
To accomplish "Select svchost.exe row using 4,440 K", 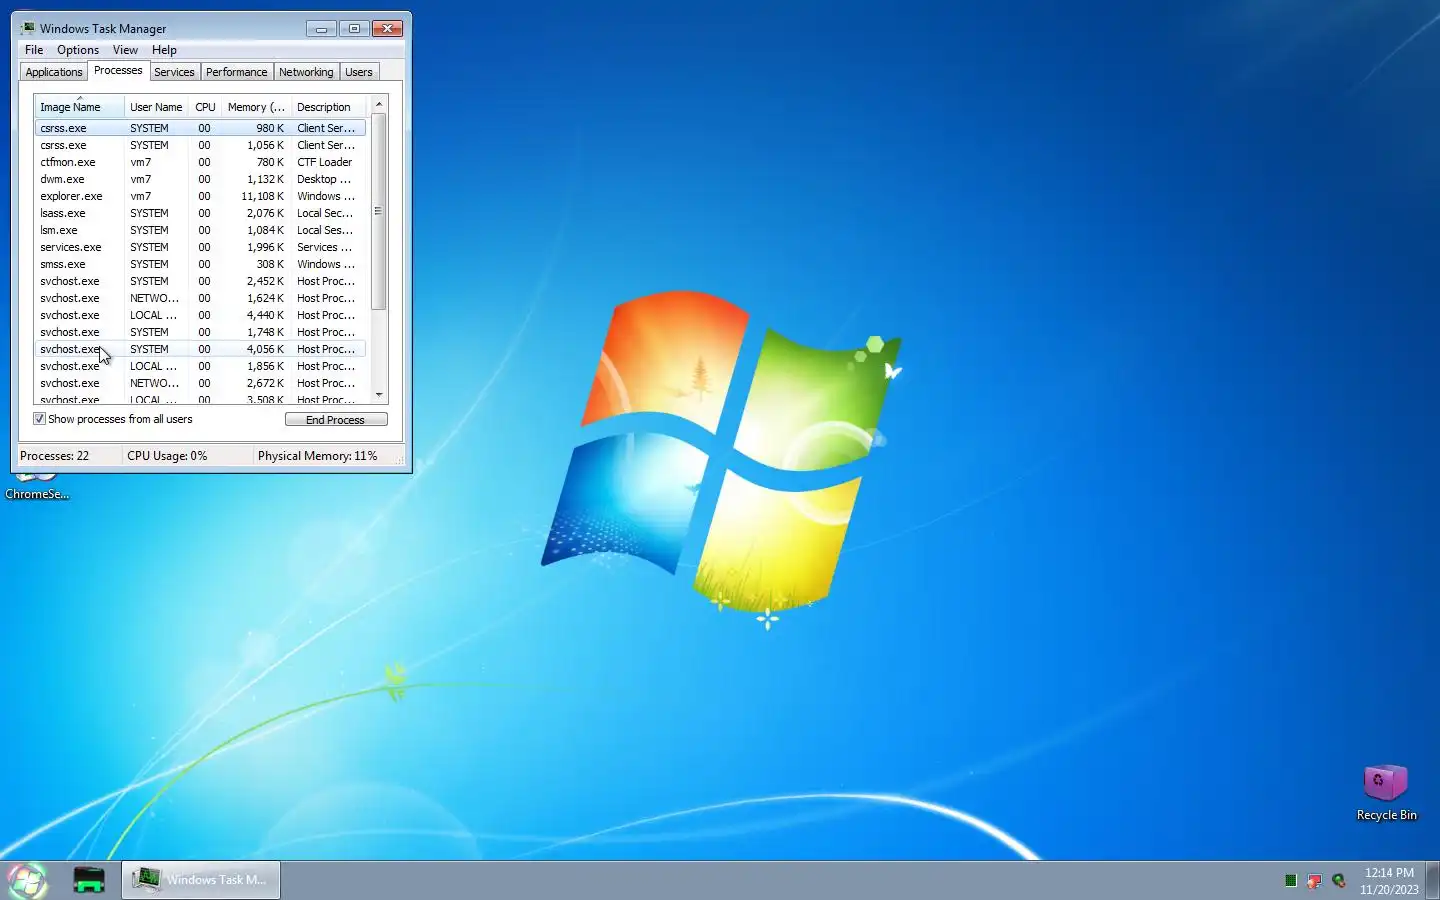I will pyautogui.click(x=200, y=315).
